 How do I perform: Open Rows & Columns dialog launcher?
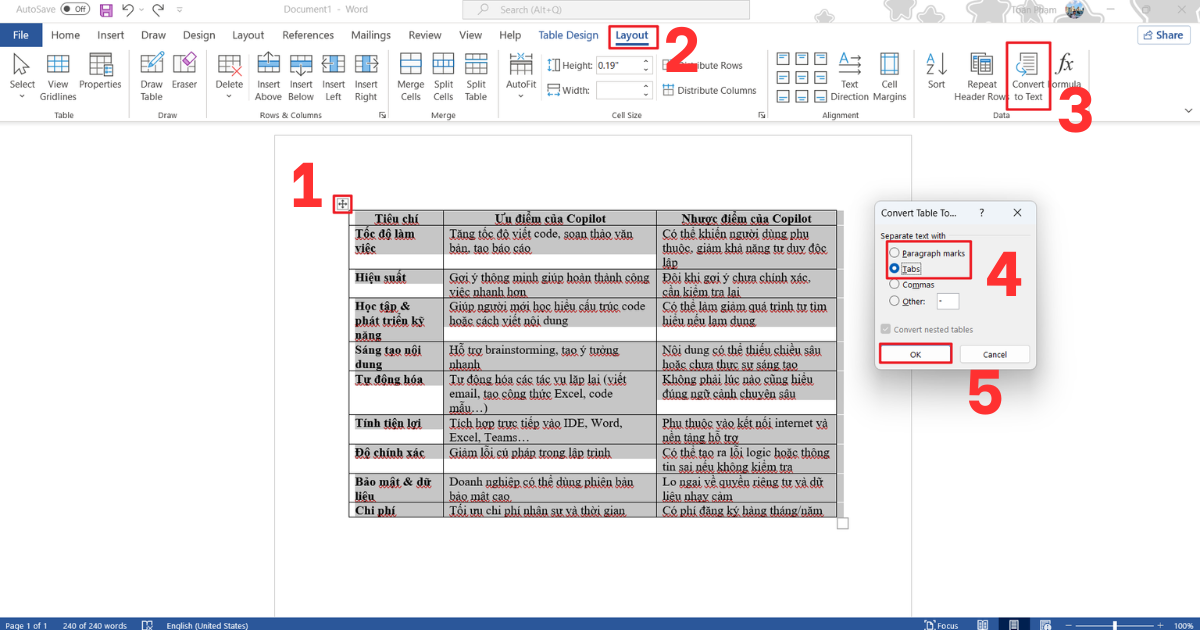382,116
